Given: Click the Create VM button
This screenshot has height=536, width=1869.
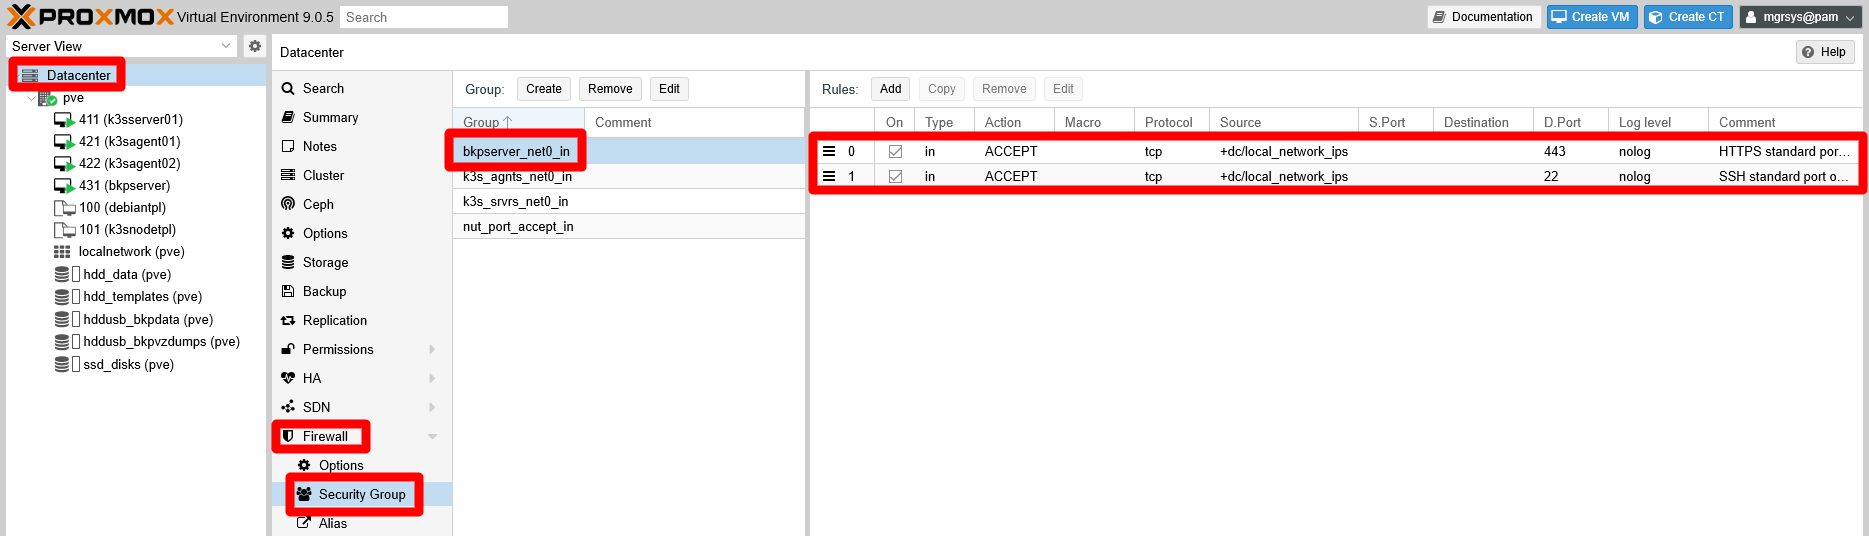Looking at the screenshot, I should point(1592,17).
